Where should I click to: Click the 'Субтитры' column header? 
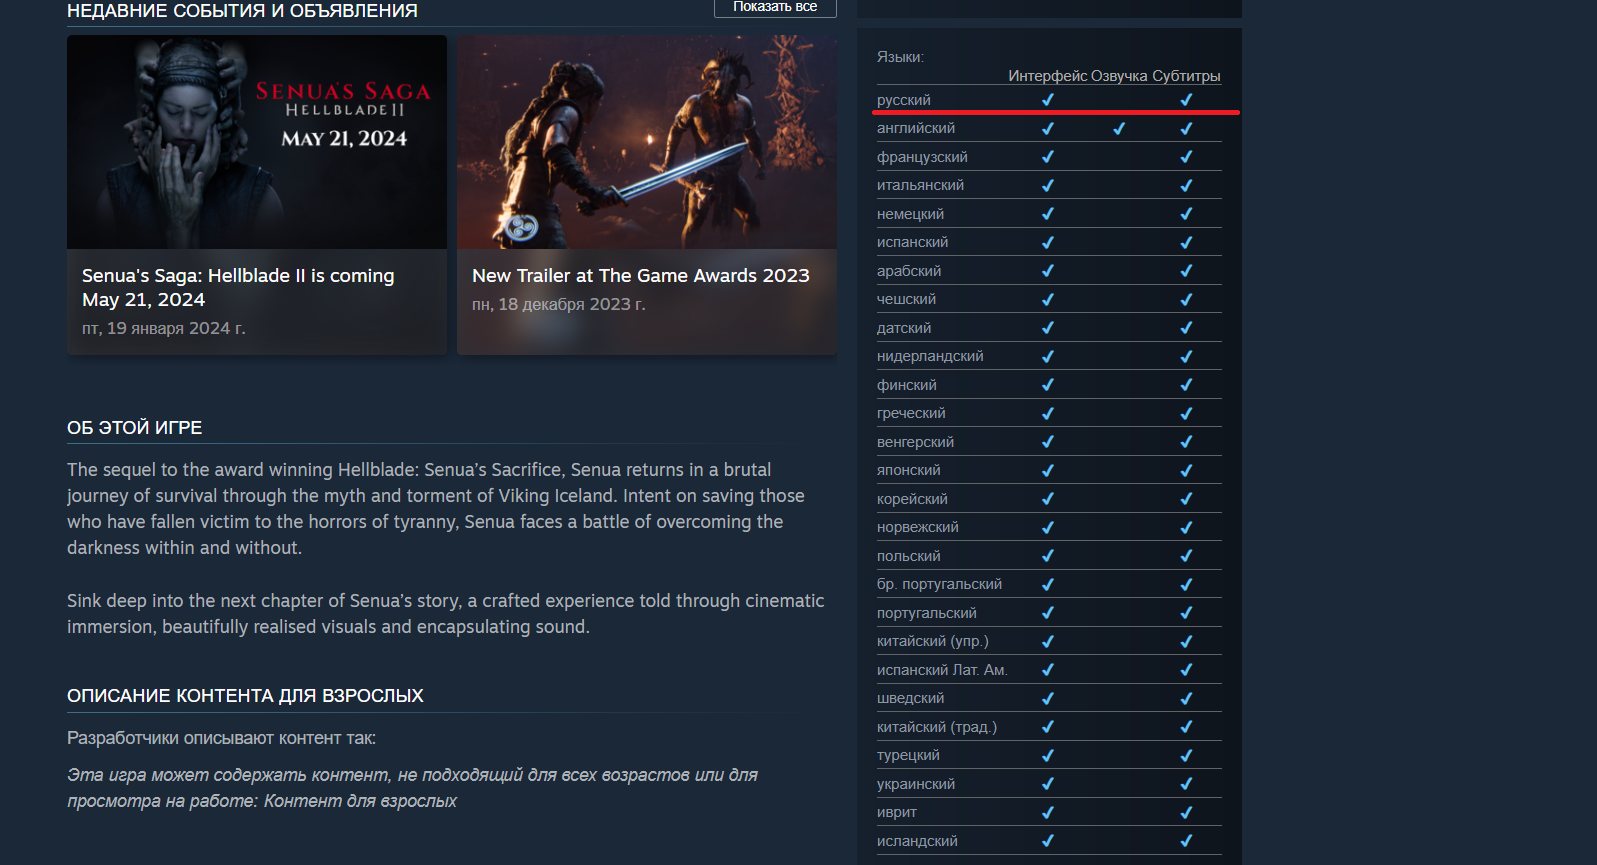(x=1186, y=76)
